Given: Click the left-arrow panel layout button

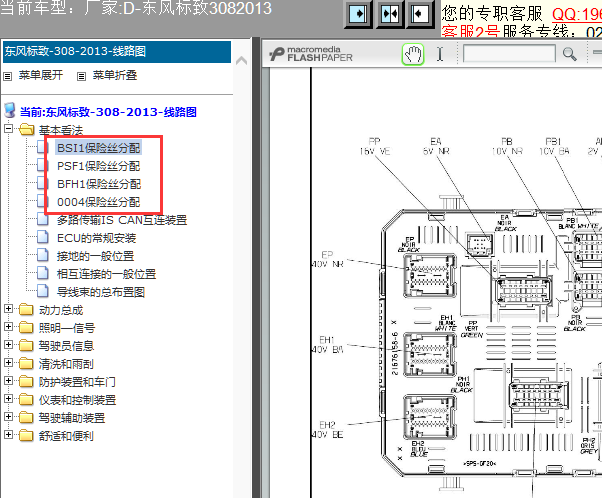Looking at the screenshot, I should [419, 14].
